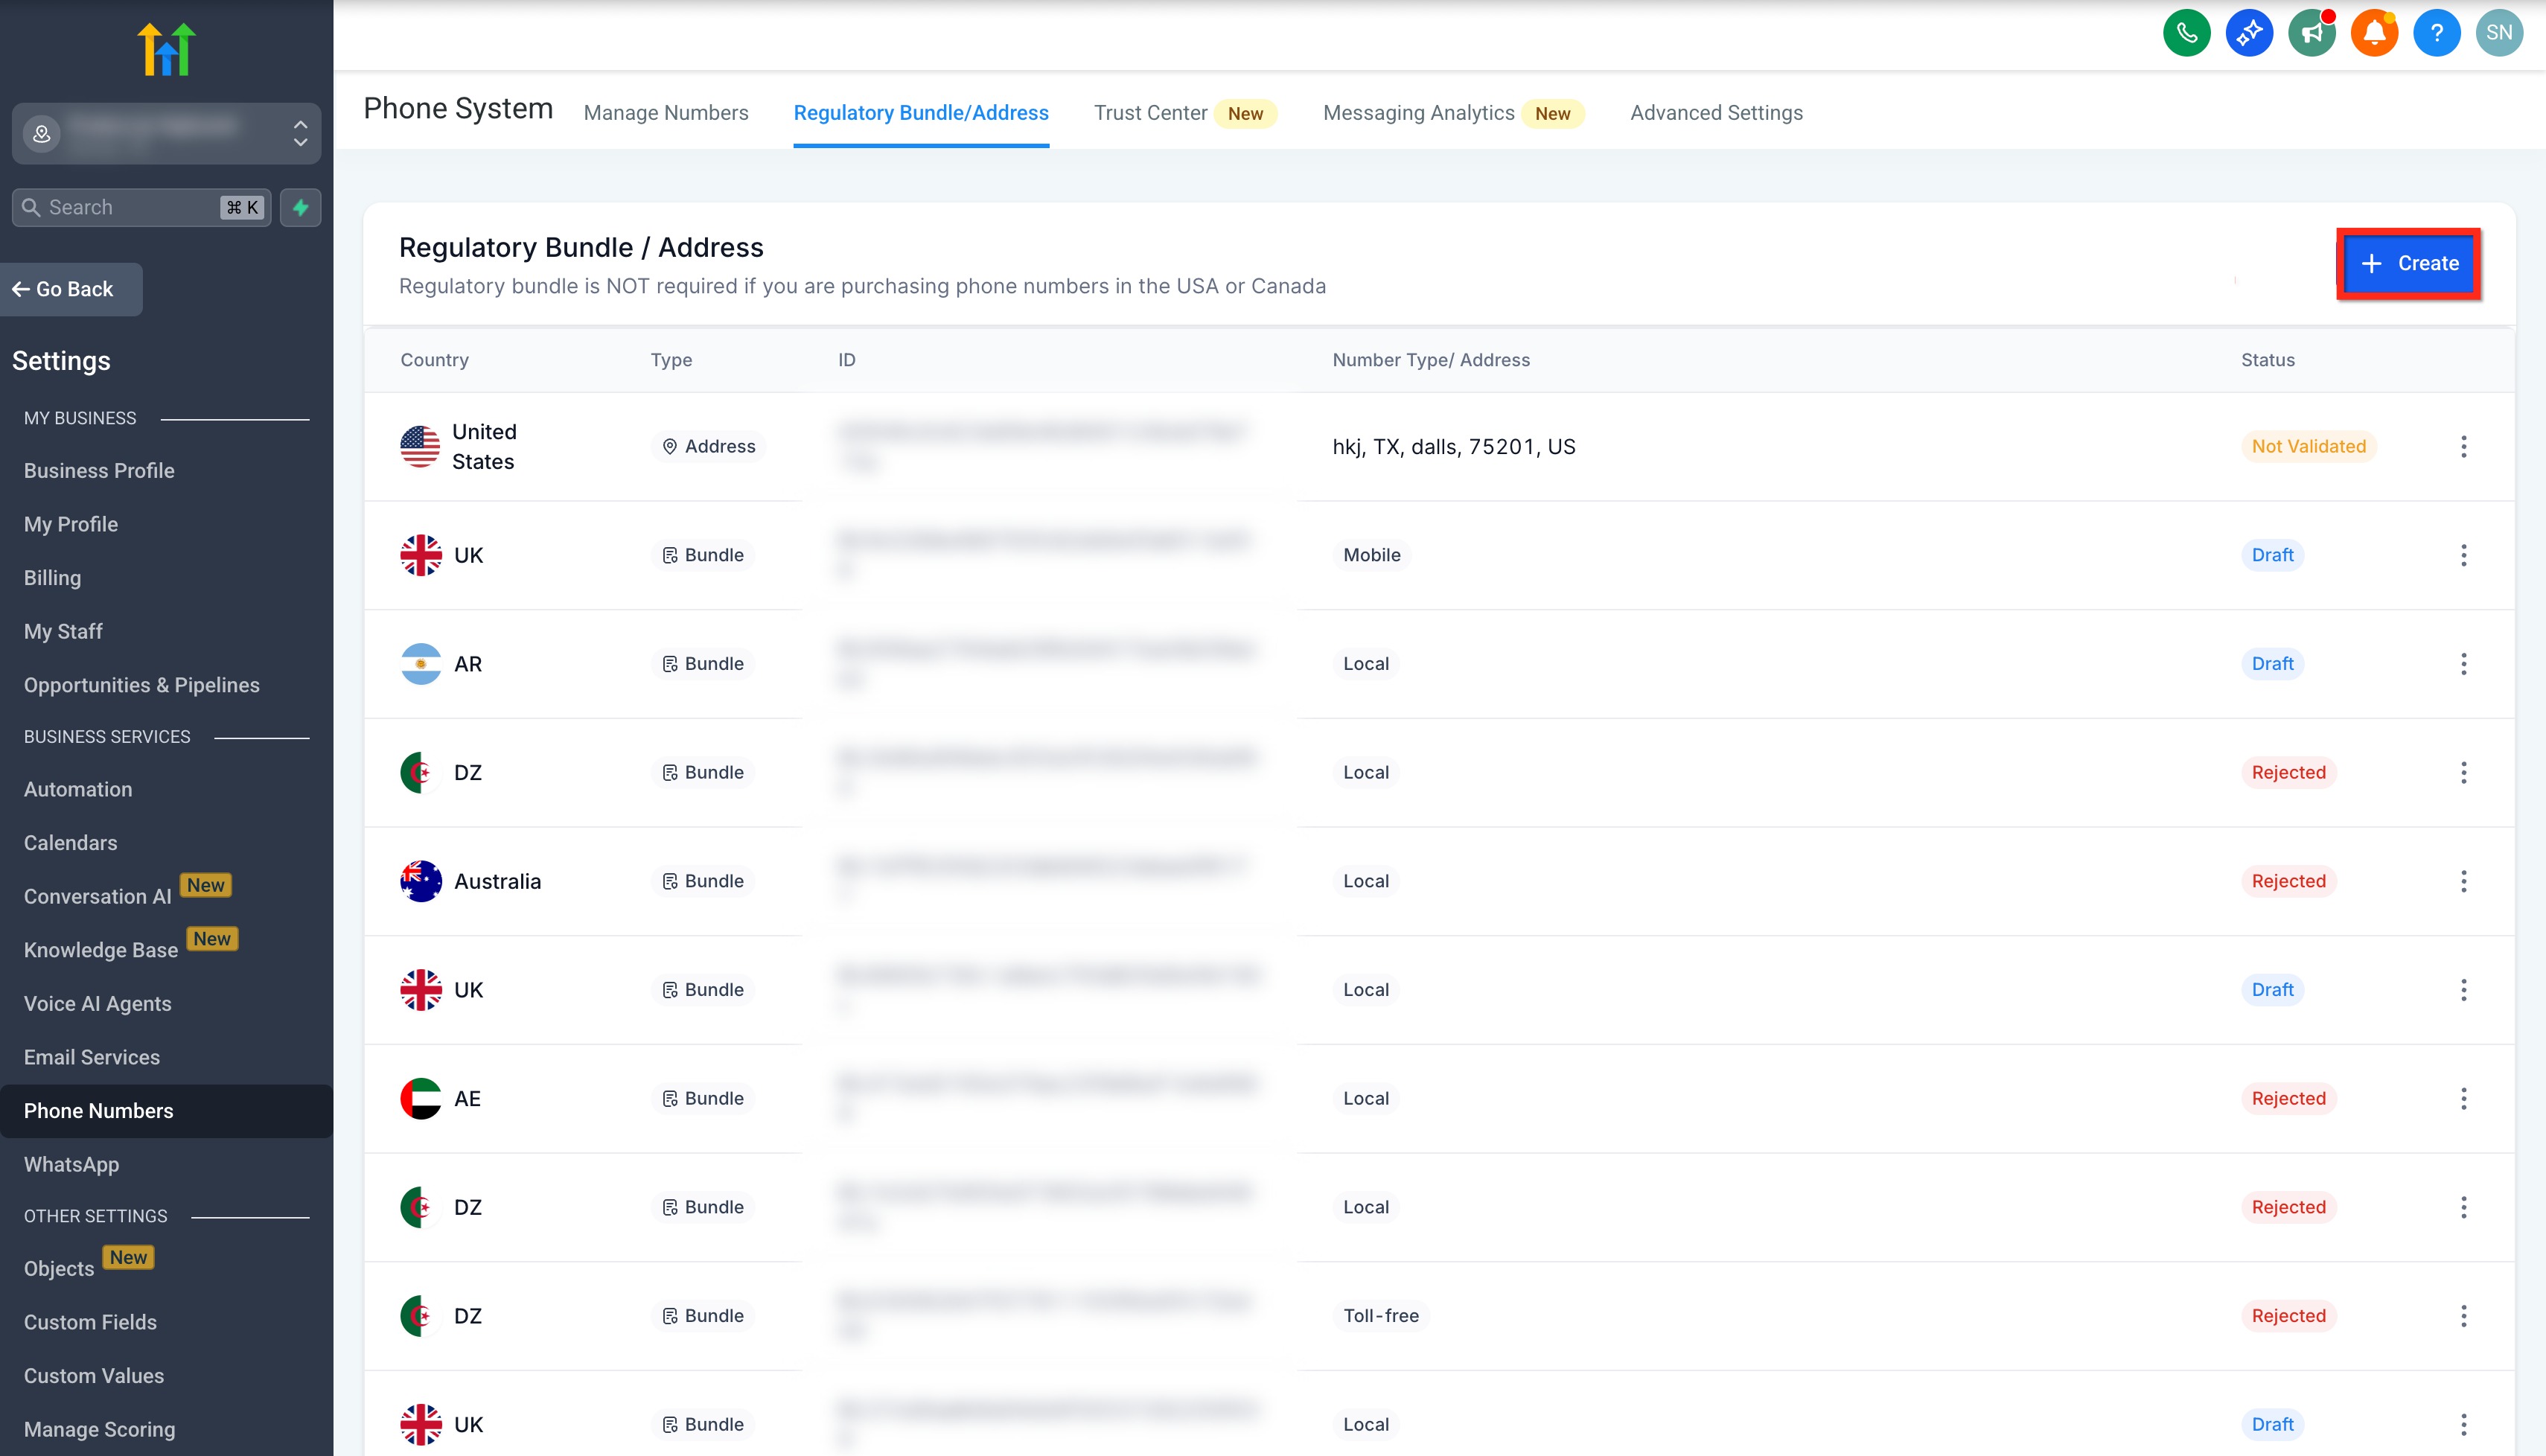Open three-dot menu for Australia bundle row
The width and height of the screenshot is (2546, 1456).
pos(2463,881)
